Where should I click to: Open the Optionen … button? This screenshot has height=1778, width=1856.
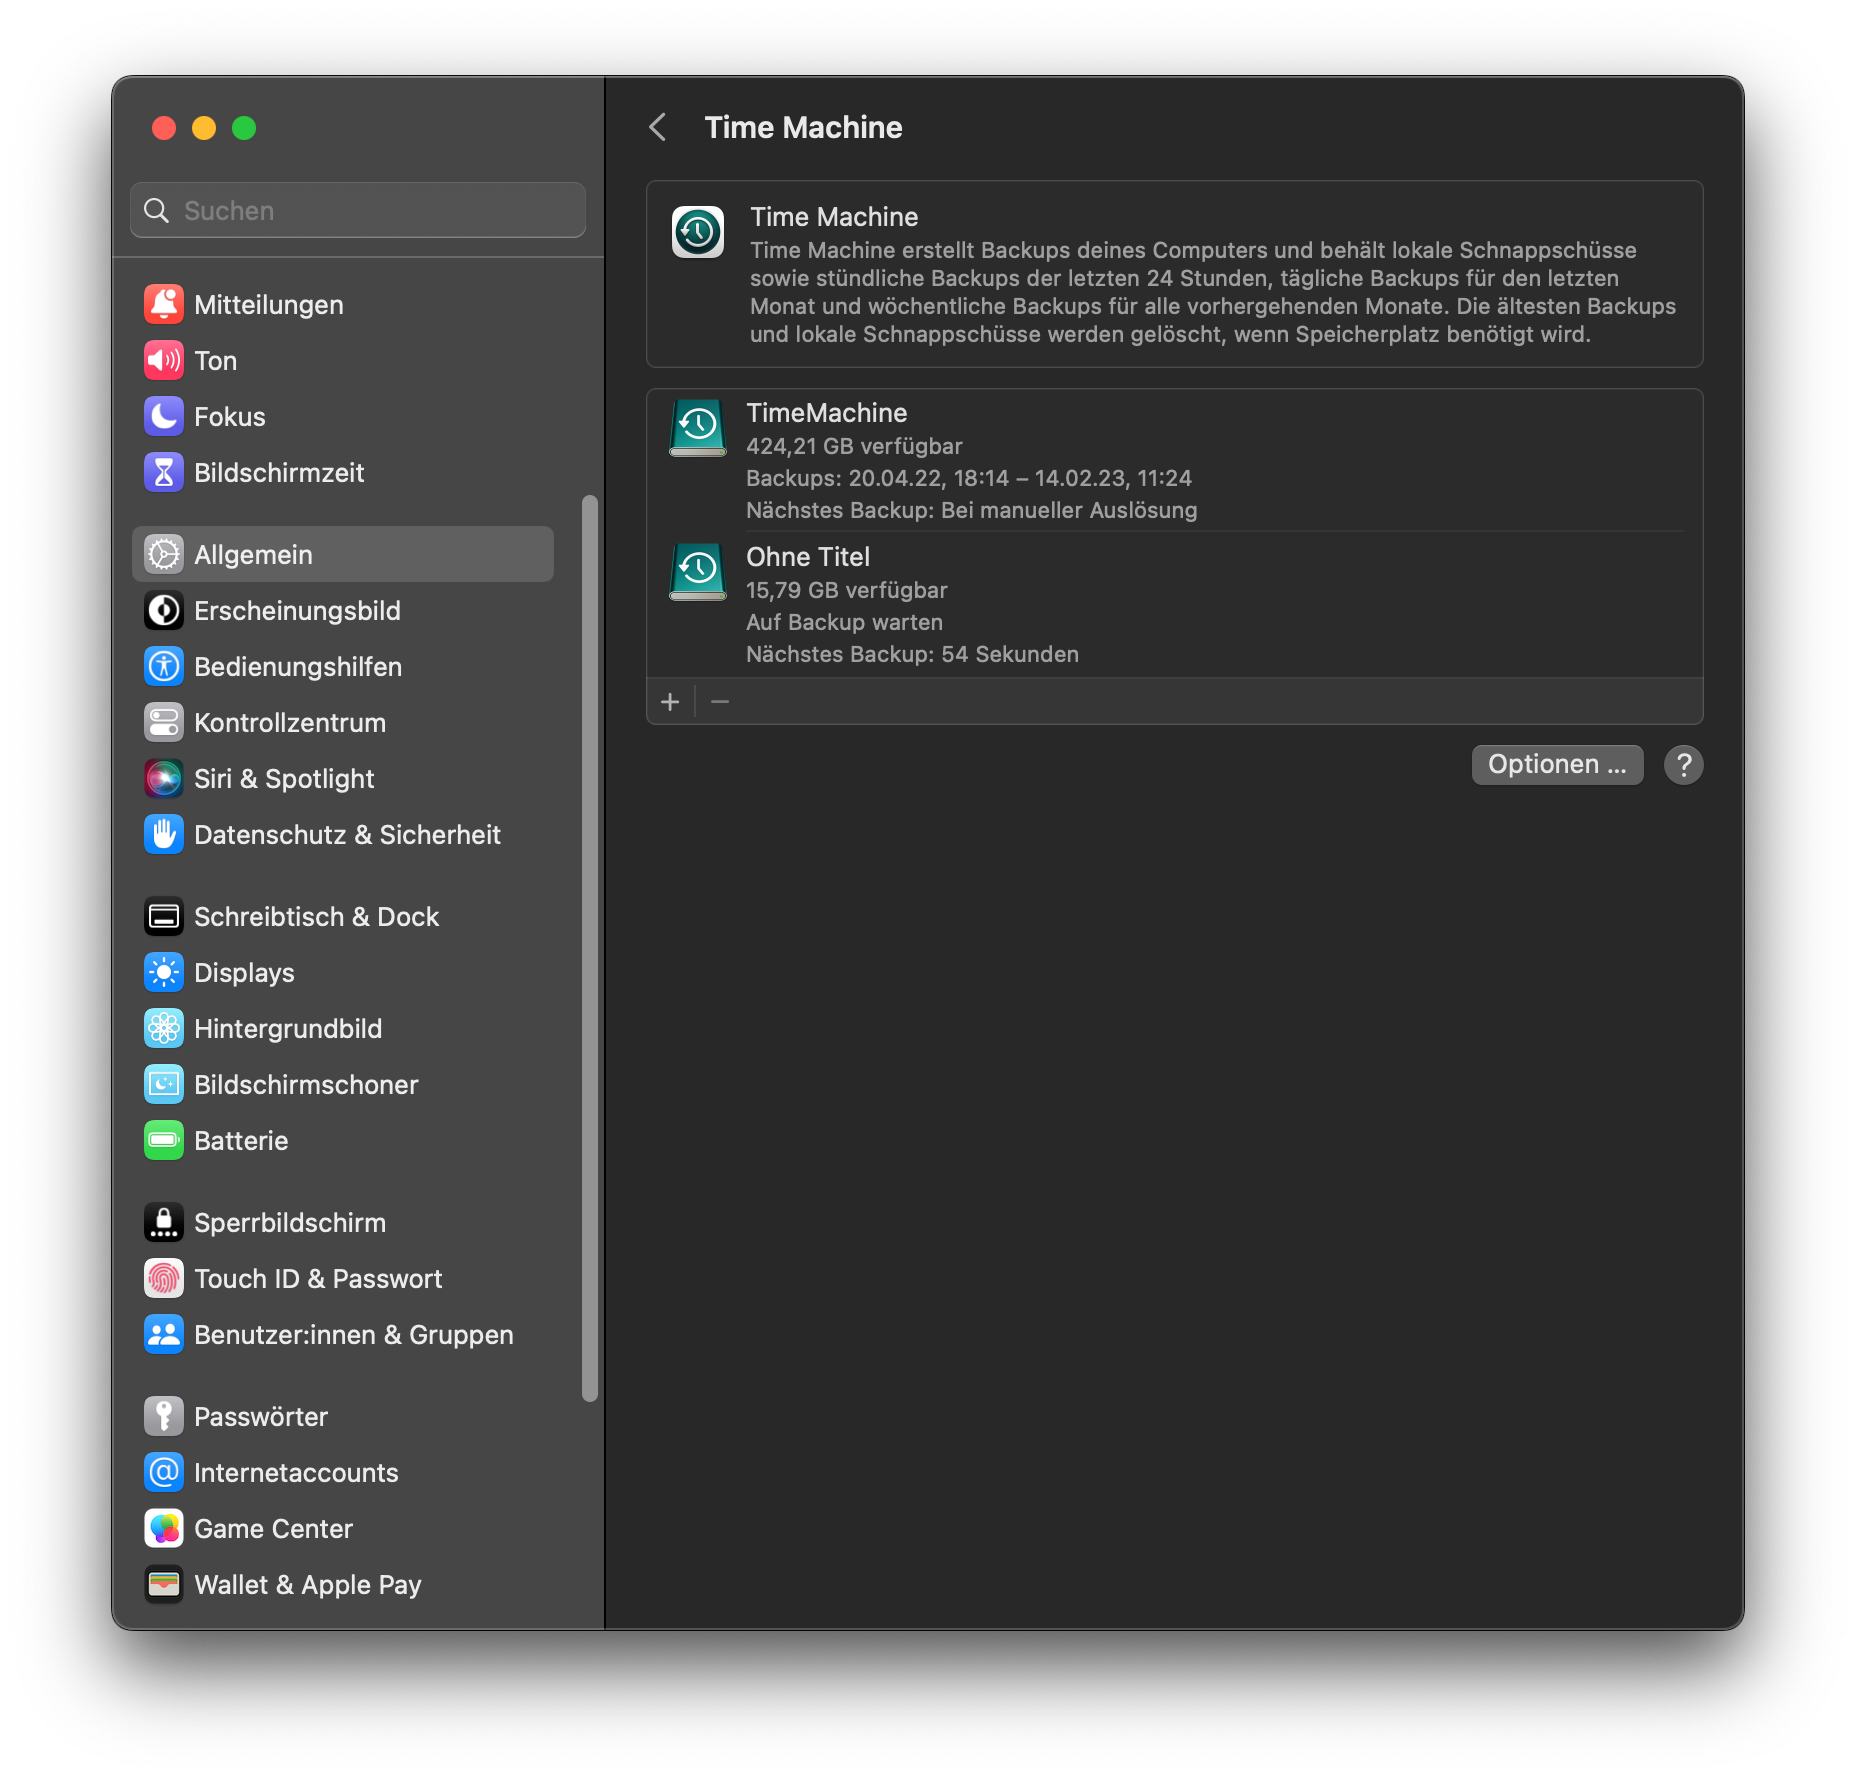point(1557,765)
